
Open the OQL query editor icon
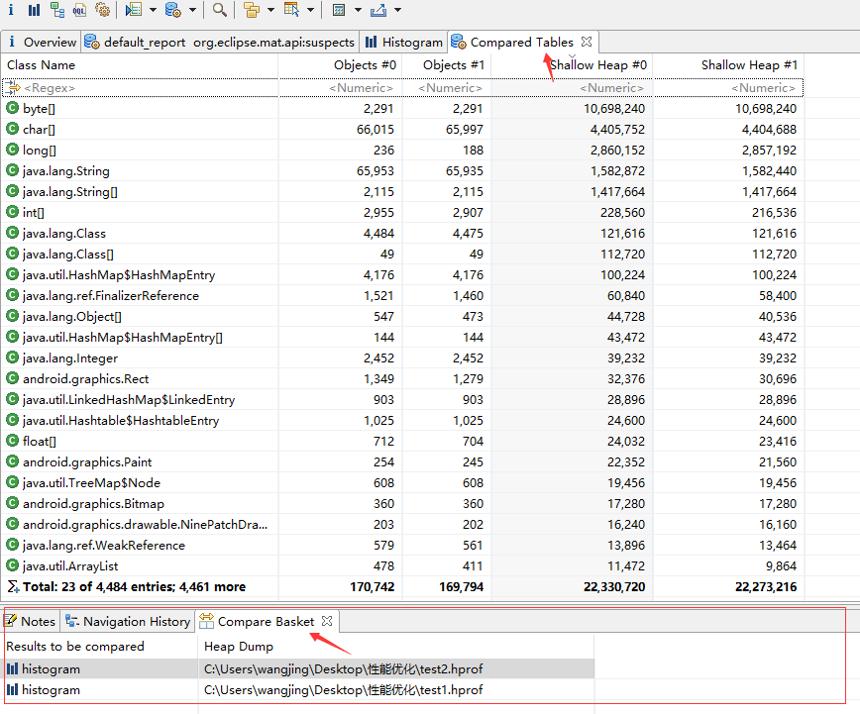click(x=80, y=9)
